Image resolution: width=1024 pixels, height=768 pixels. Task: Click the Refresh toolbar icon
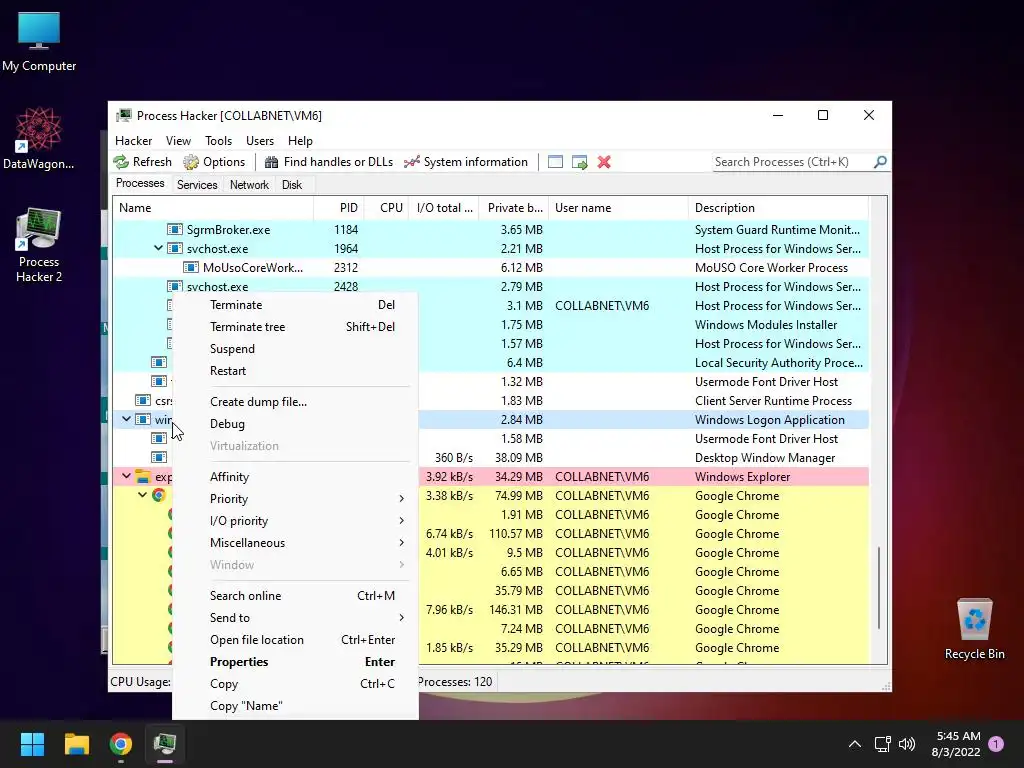pyautogui.click(x=121, y=162)
